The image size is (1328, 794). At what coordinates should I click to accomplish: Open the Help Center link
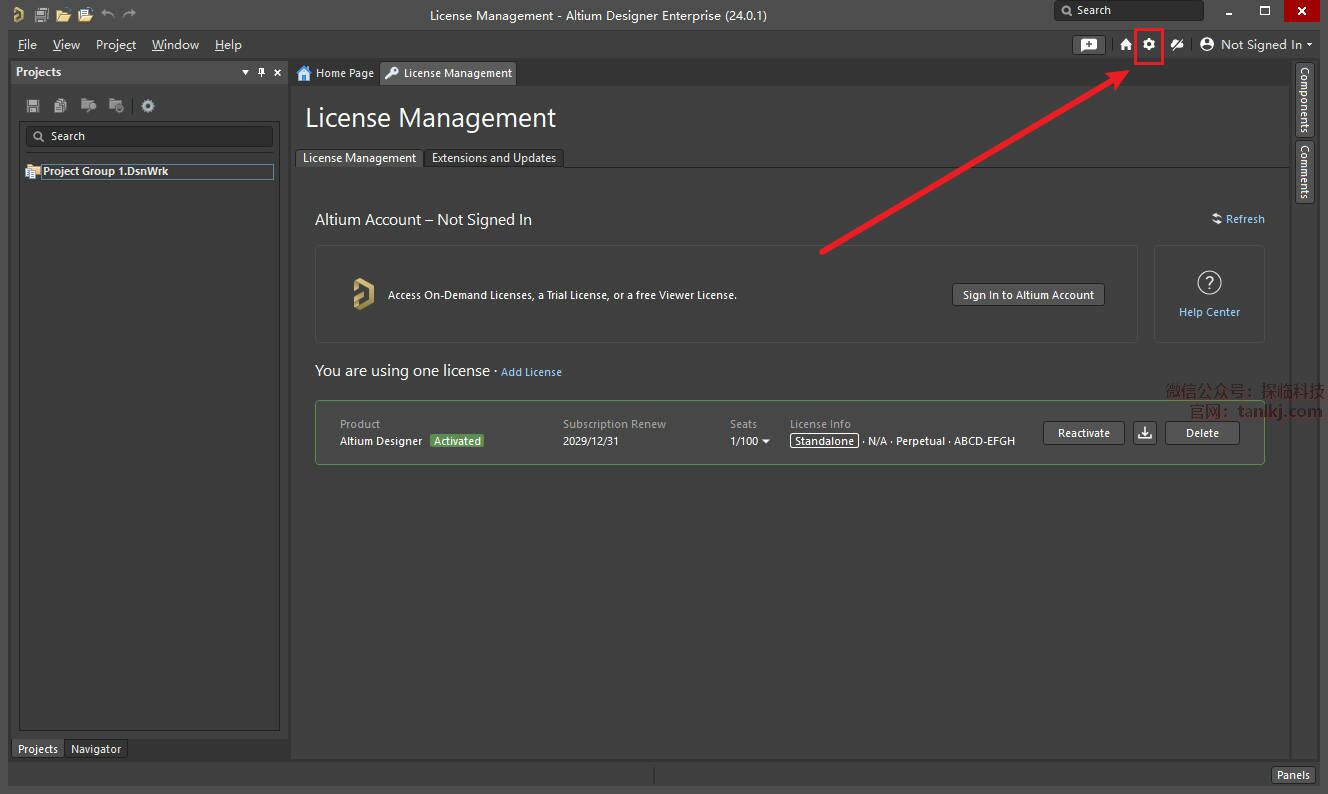1209,312
